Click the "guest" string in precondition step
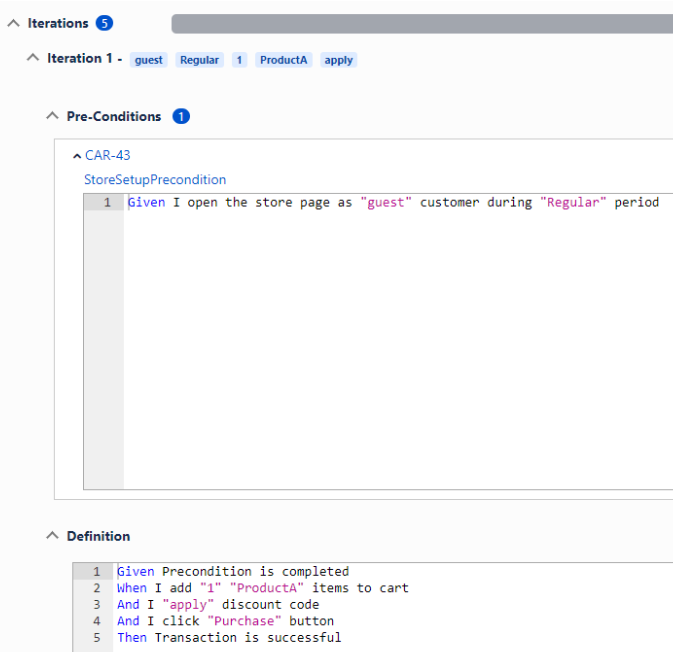Image resolution: width=678 pixels, height=652 pixels. (x=386, y=202)
